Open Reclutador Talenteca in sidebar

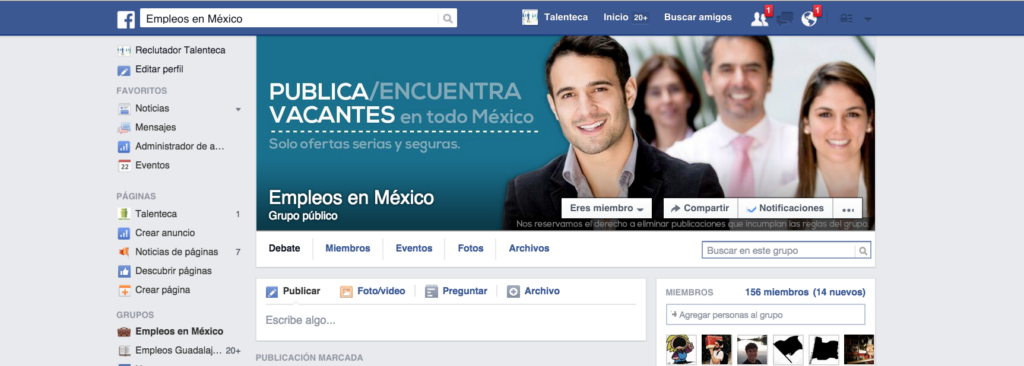point(180,50)
